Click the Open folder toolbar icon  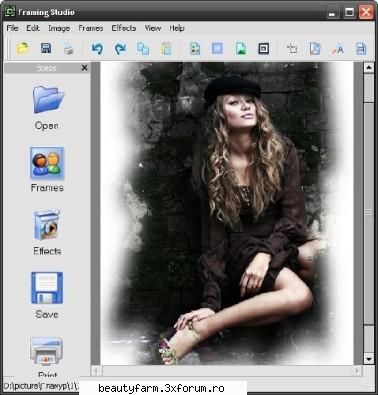(22, 49)
